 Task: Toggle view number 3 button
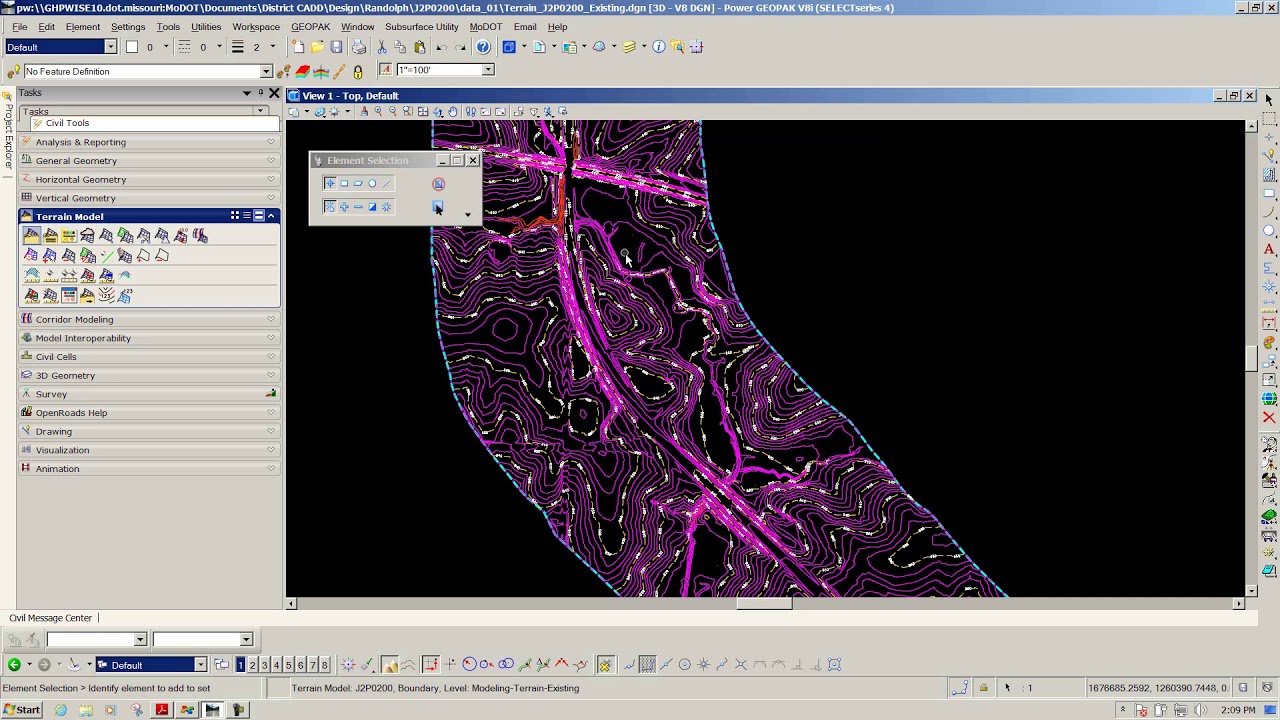tap(264, 665)
